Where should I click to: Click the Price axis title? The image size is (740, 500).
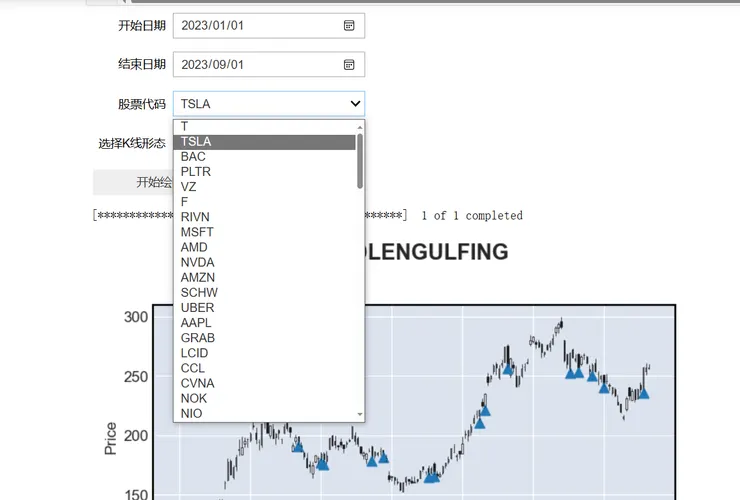[x=110, y=439]
